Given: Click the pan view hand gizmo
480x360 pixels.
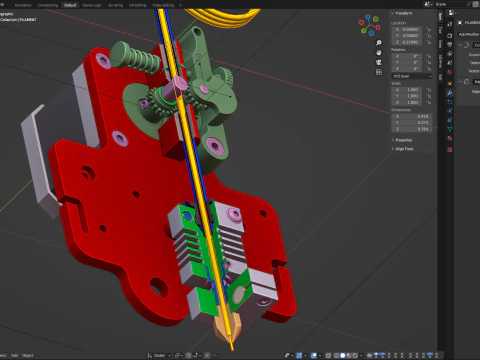Looking at the screenshot, I should click(379, 52).
